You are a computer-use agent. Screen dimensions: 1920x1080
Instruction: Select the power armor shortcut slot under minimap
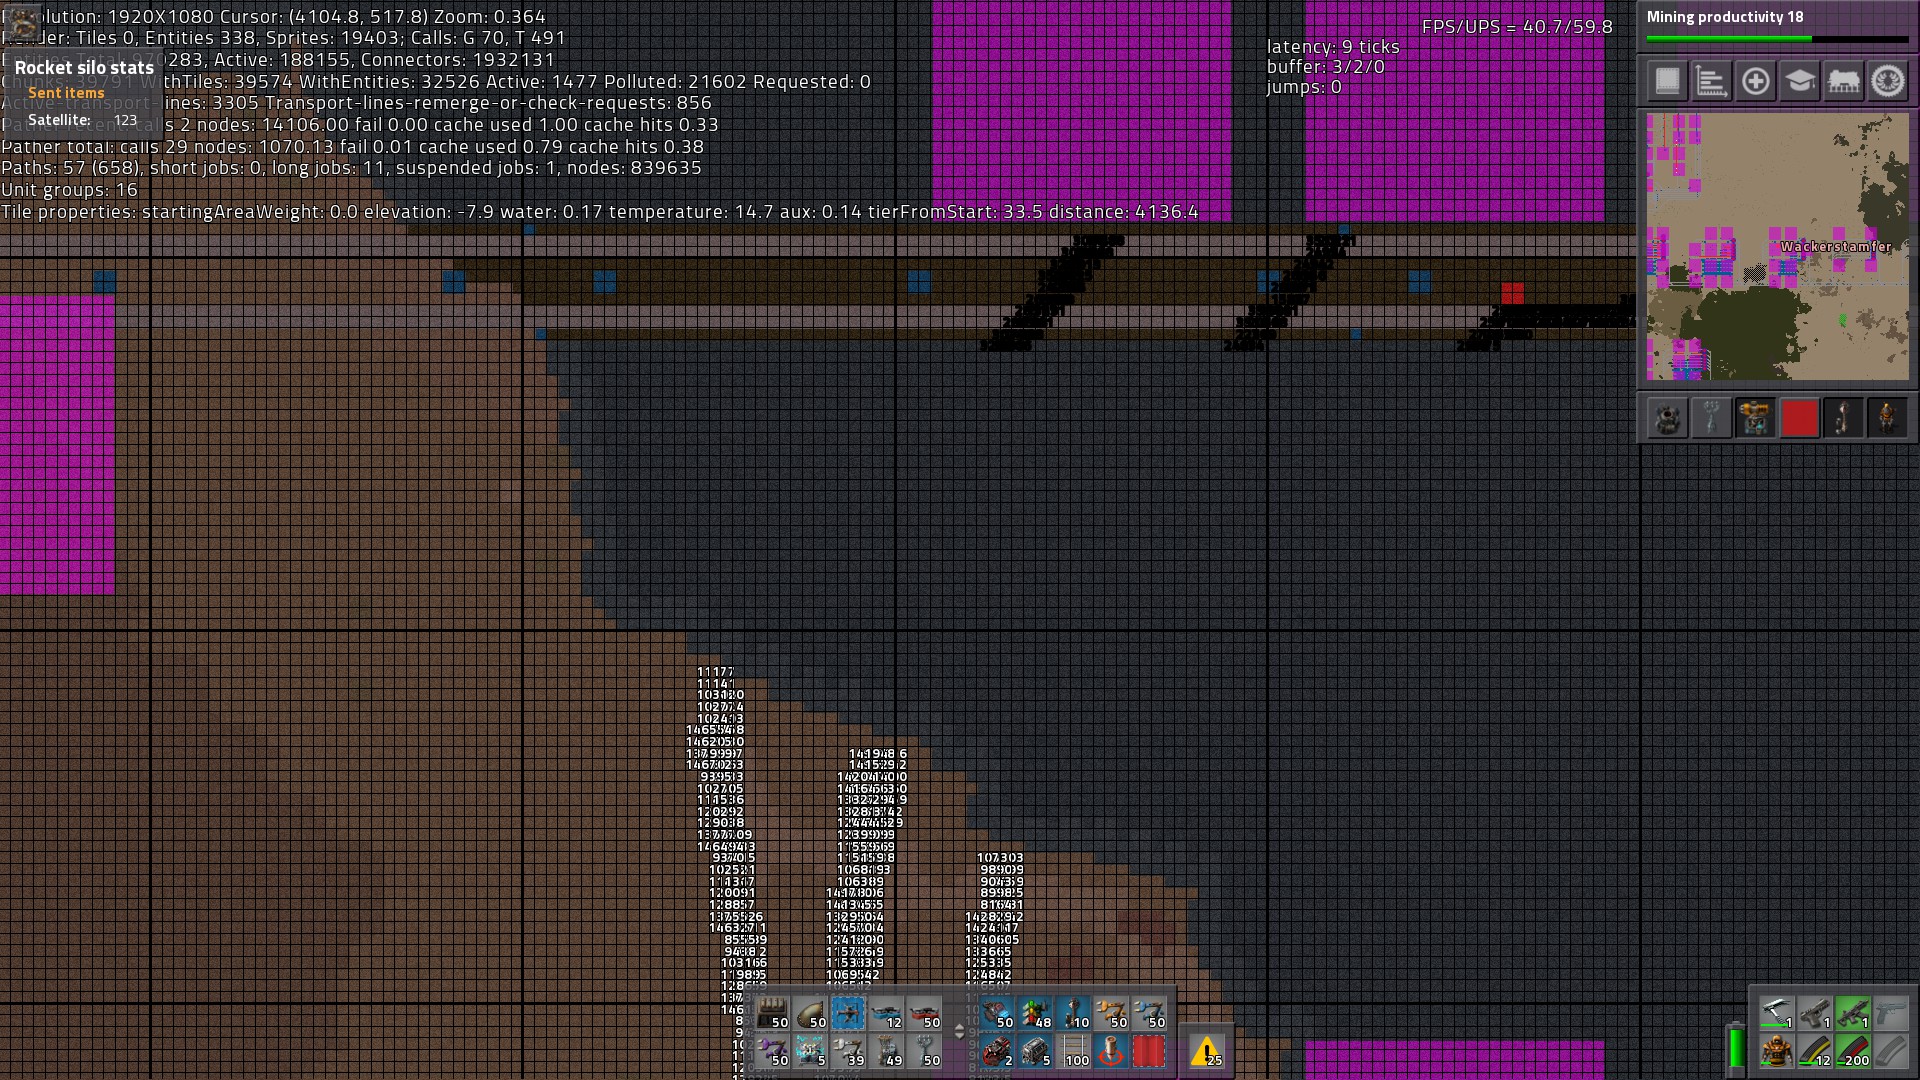1887,418
